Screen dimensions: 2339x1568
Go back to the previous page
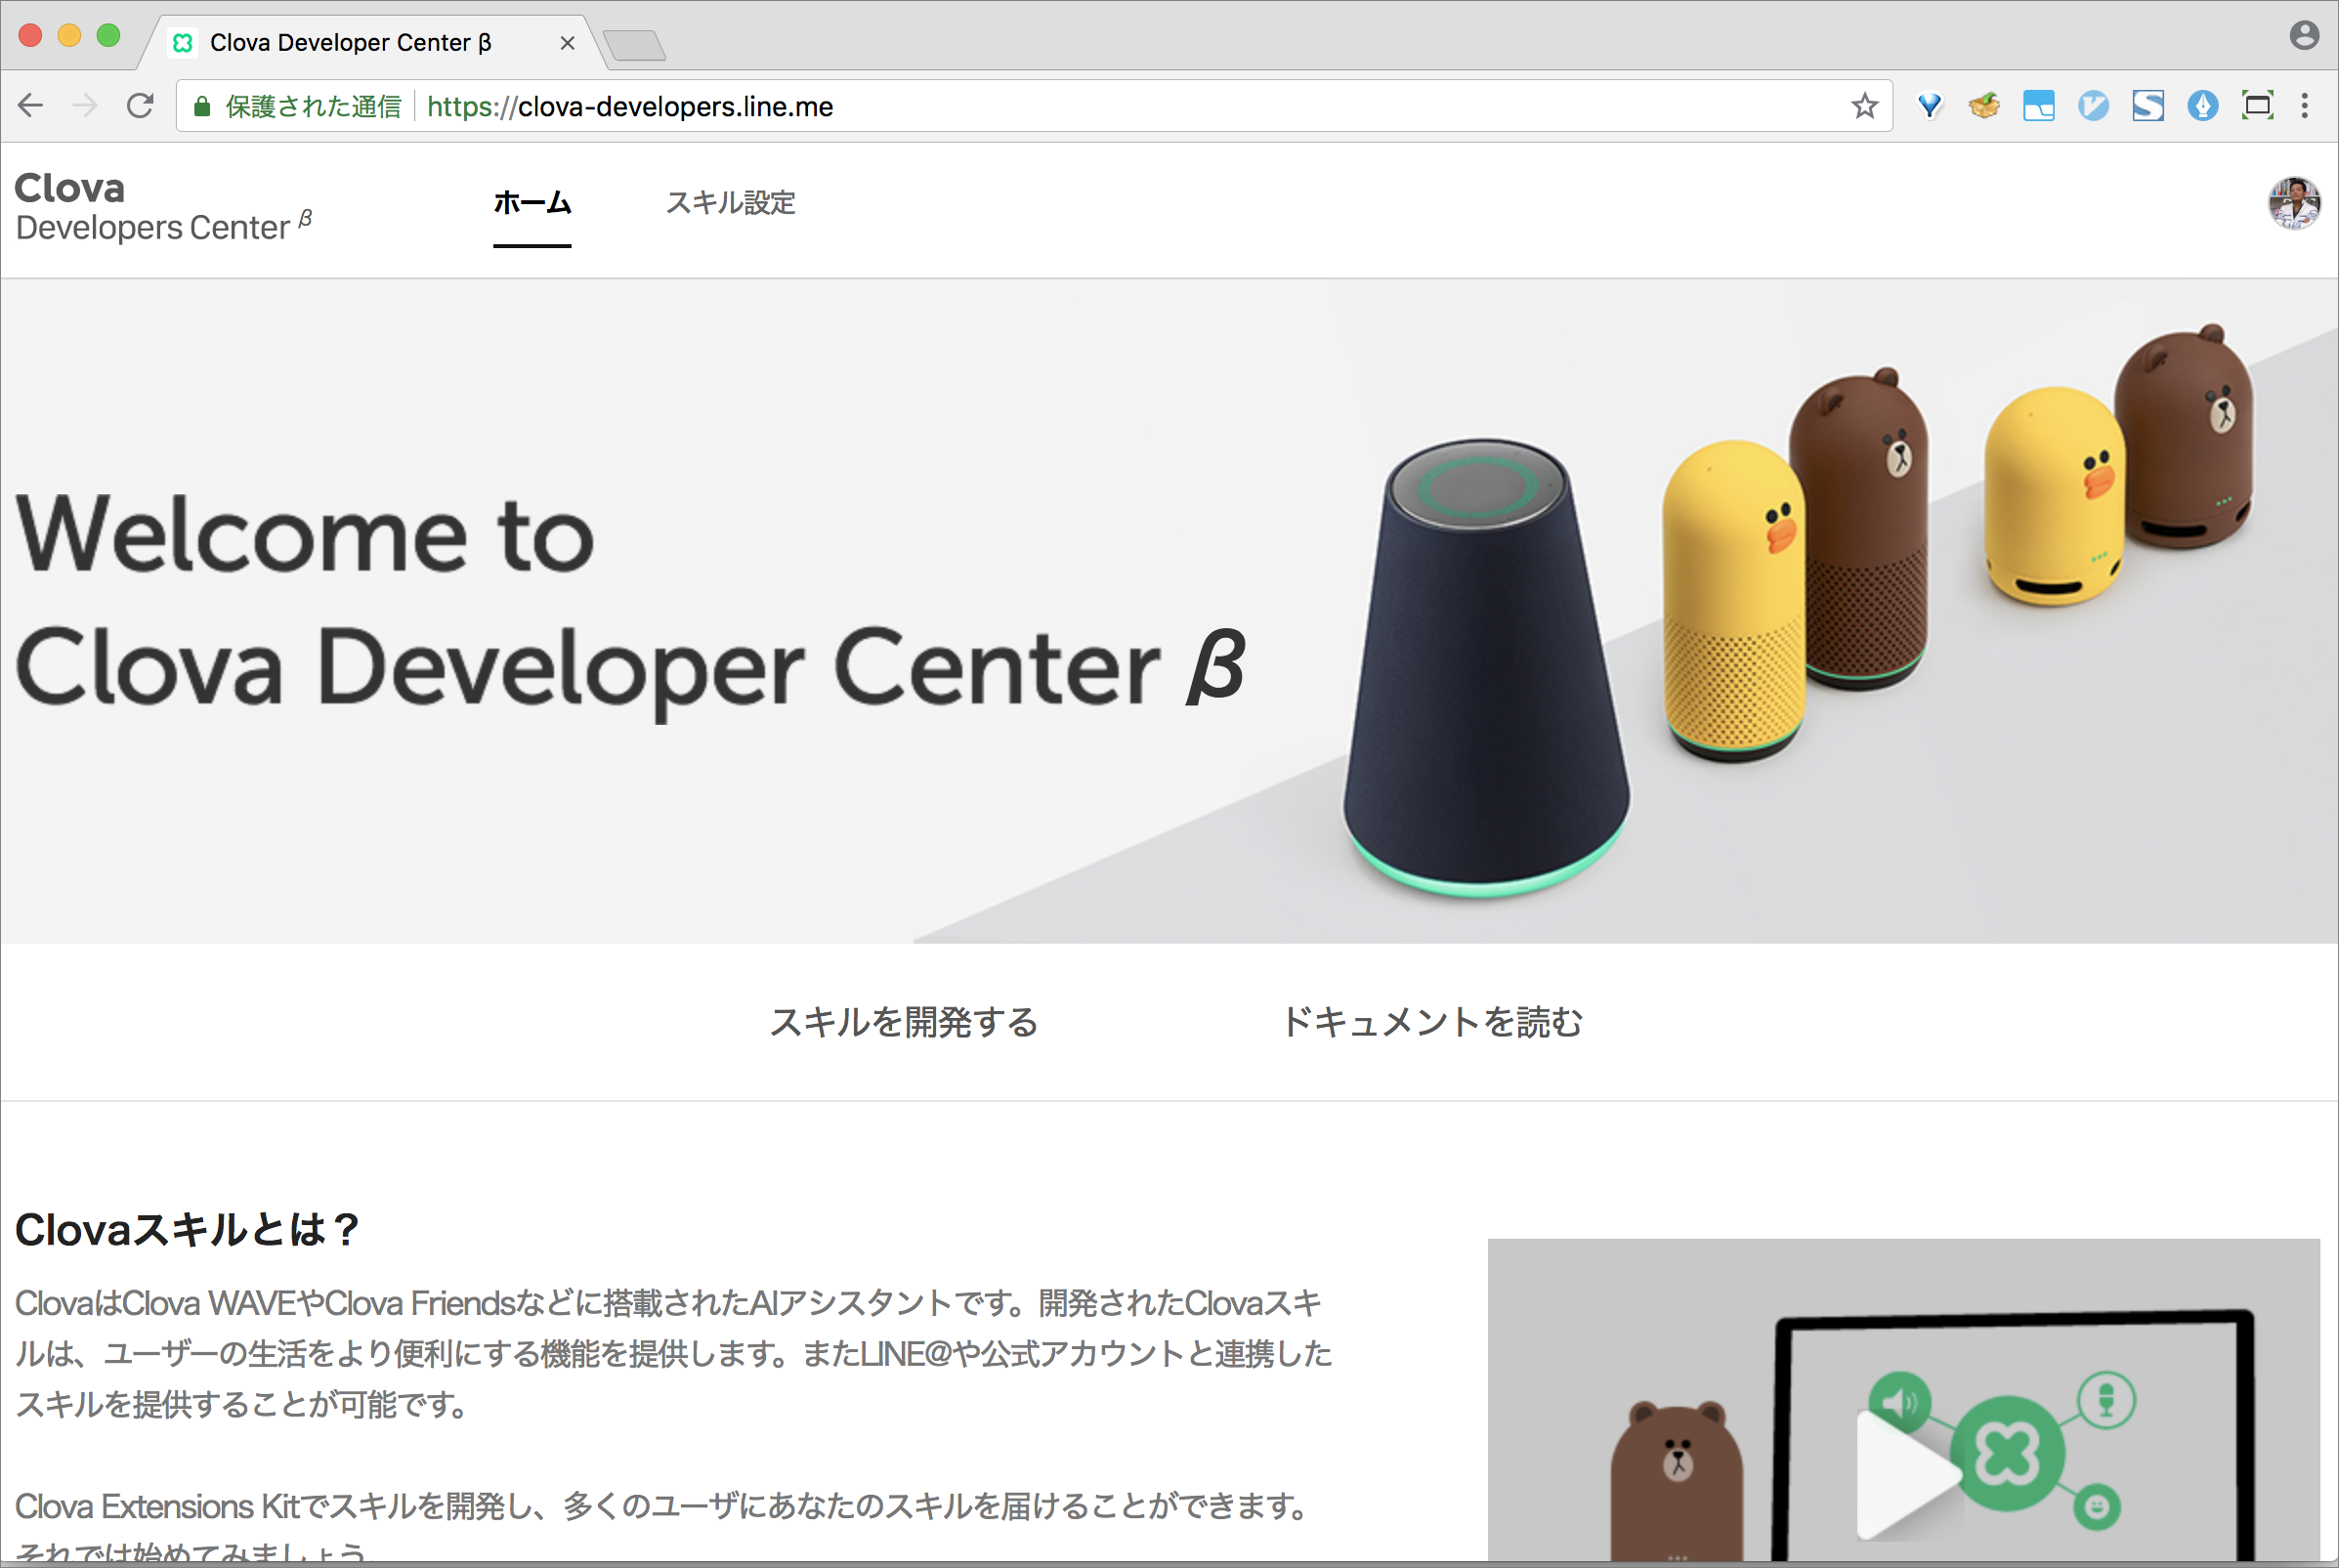pos(31,106)
